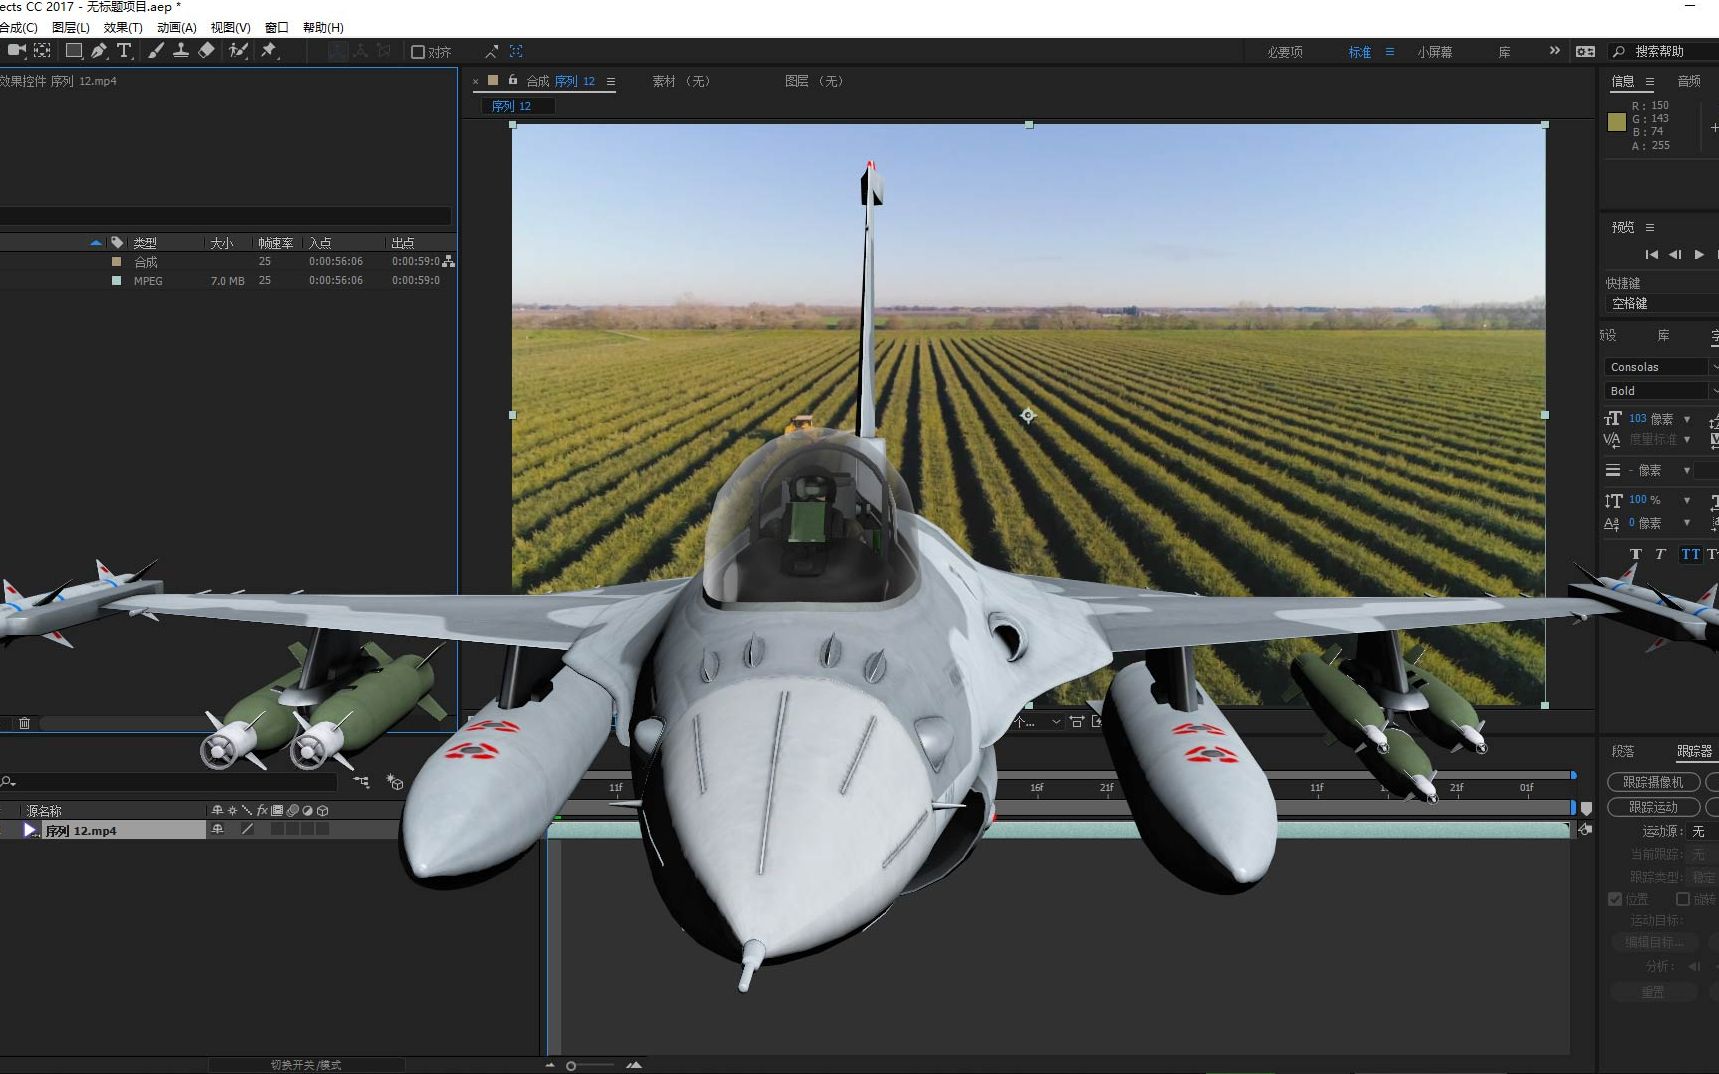Screen dimensions: 1719x1074
Task: Click the zoom-out mountain icon under timeline
Action: tap(550, 1065)
